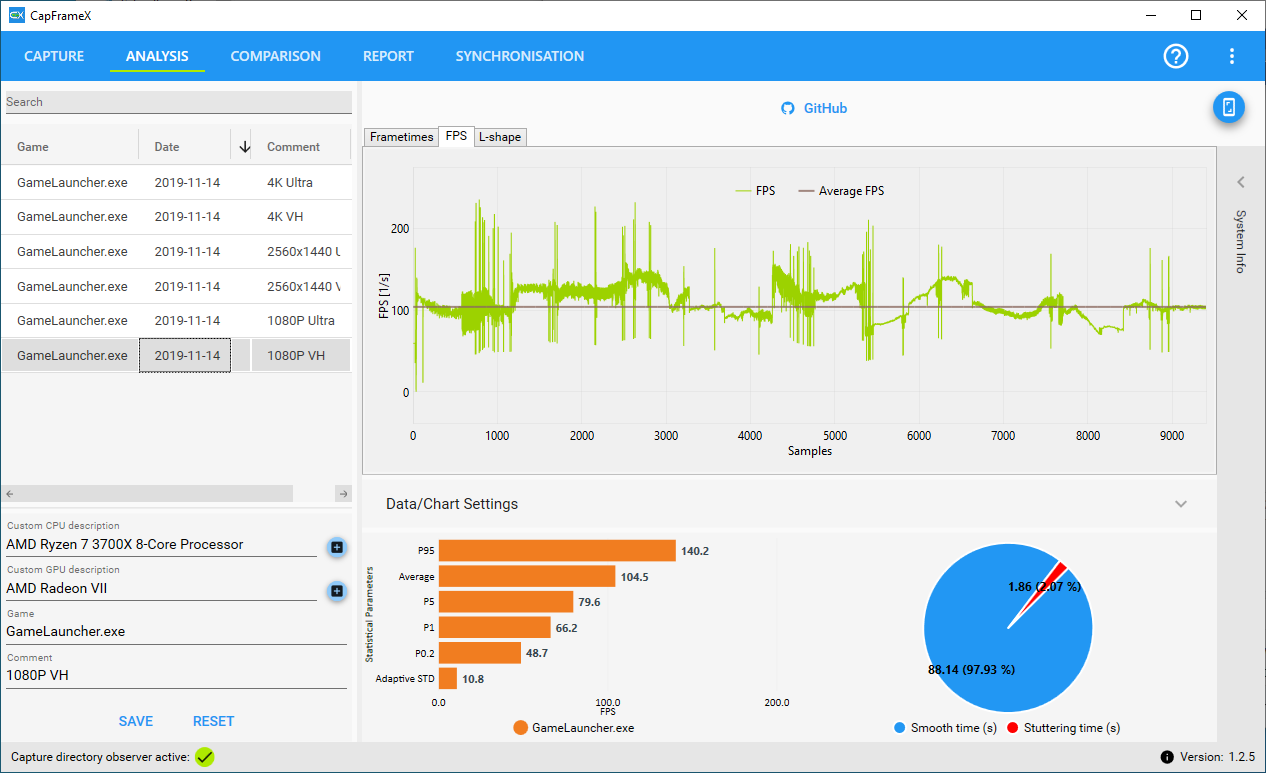Click the Average FPS legend entry
This screenshot has height=773, width=1266.
coord(840,191)
